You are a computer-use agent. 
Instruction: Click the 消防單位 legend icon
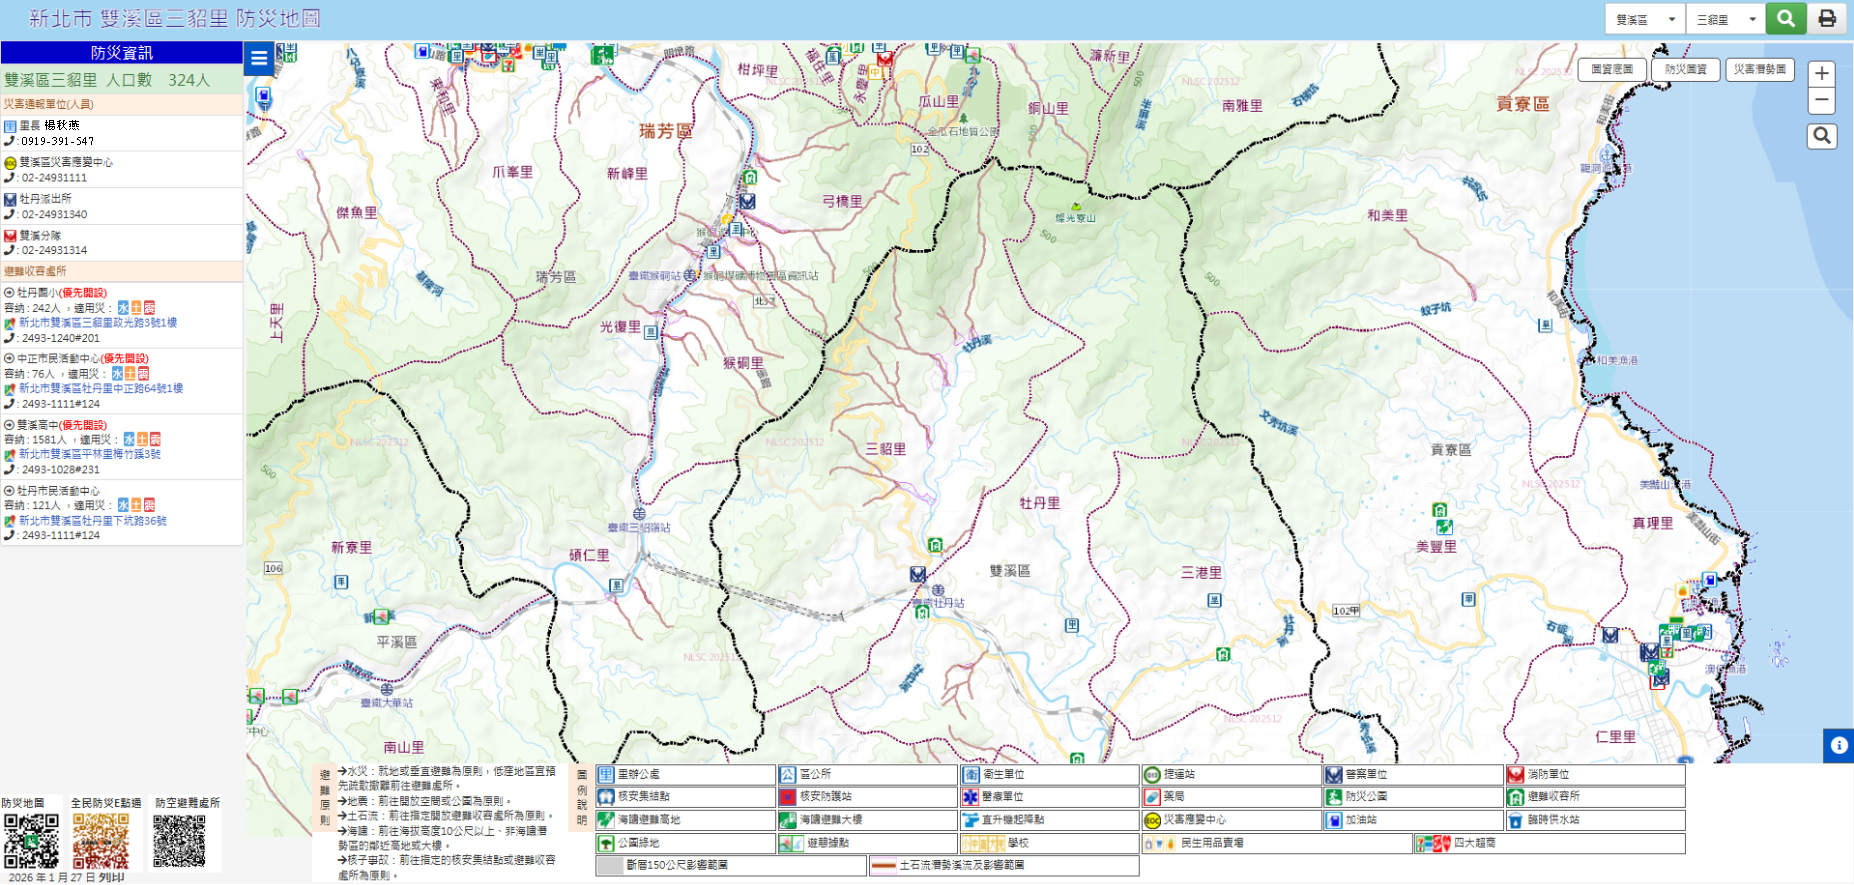click(1516, 775)
